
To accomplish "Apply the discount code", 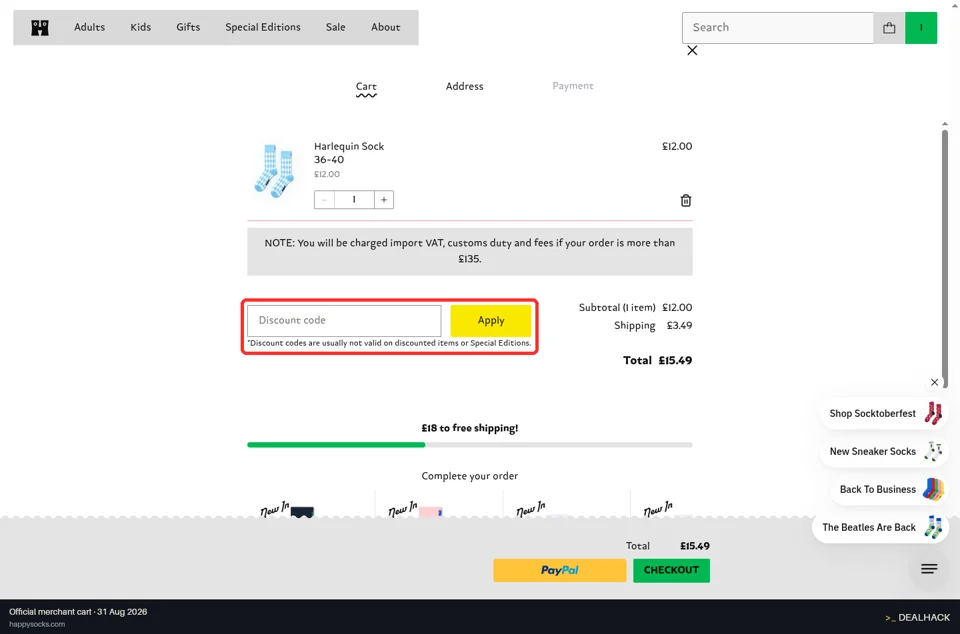I will [491, 320].
